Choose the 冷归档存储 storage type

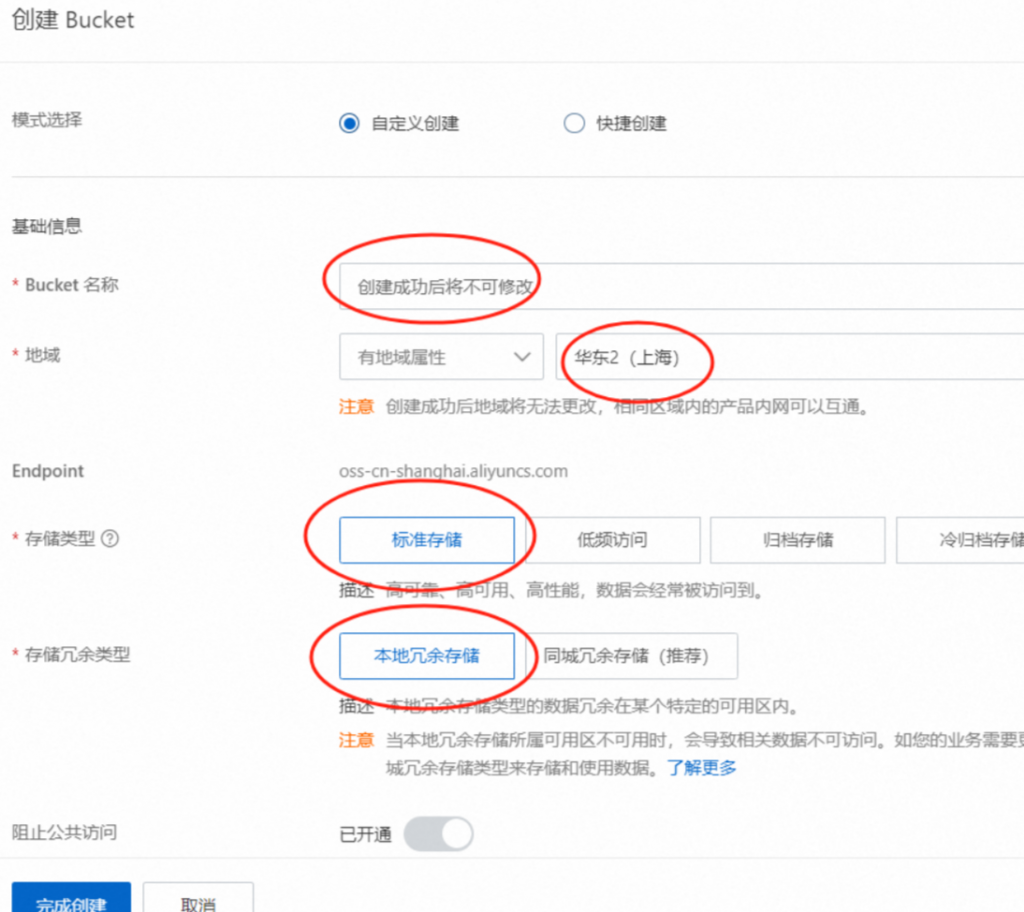tap(962, 540)
